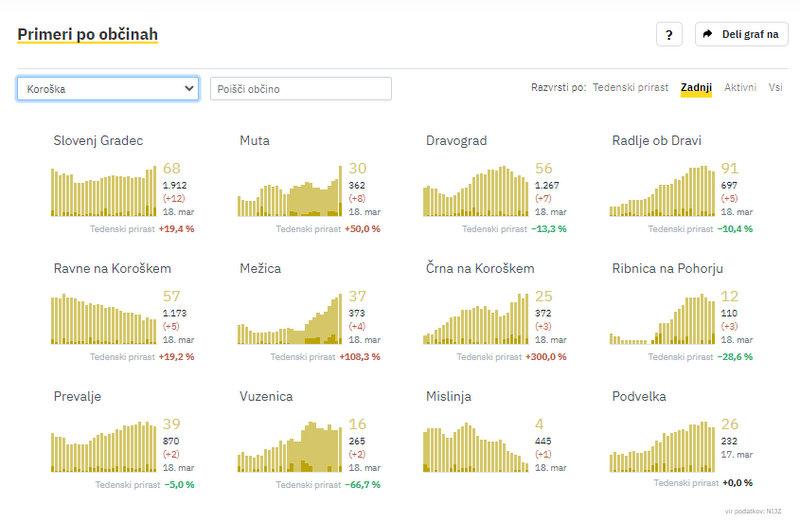Click the Prevalje municipality title
This screenshot has width=800, height=523.
77,397
